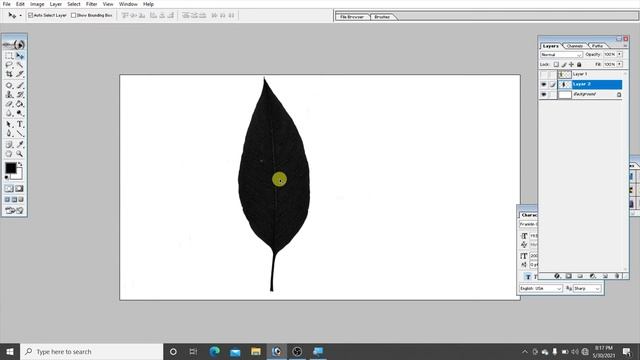Open the Brushes tab
The height and width of the screenshot is (360, 640).
(382, 17)
